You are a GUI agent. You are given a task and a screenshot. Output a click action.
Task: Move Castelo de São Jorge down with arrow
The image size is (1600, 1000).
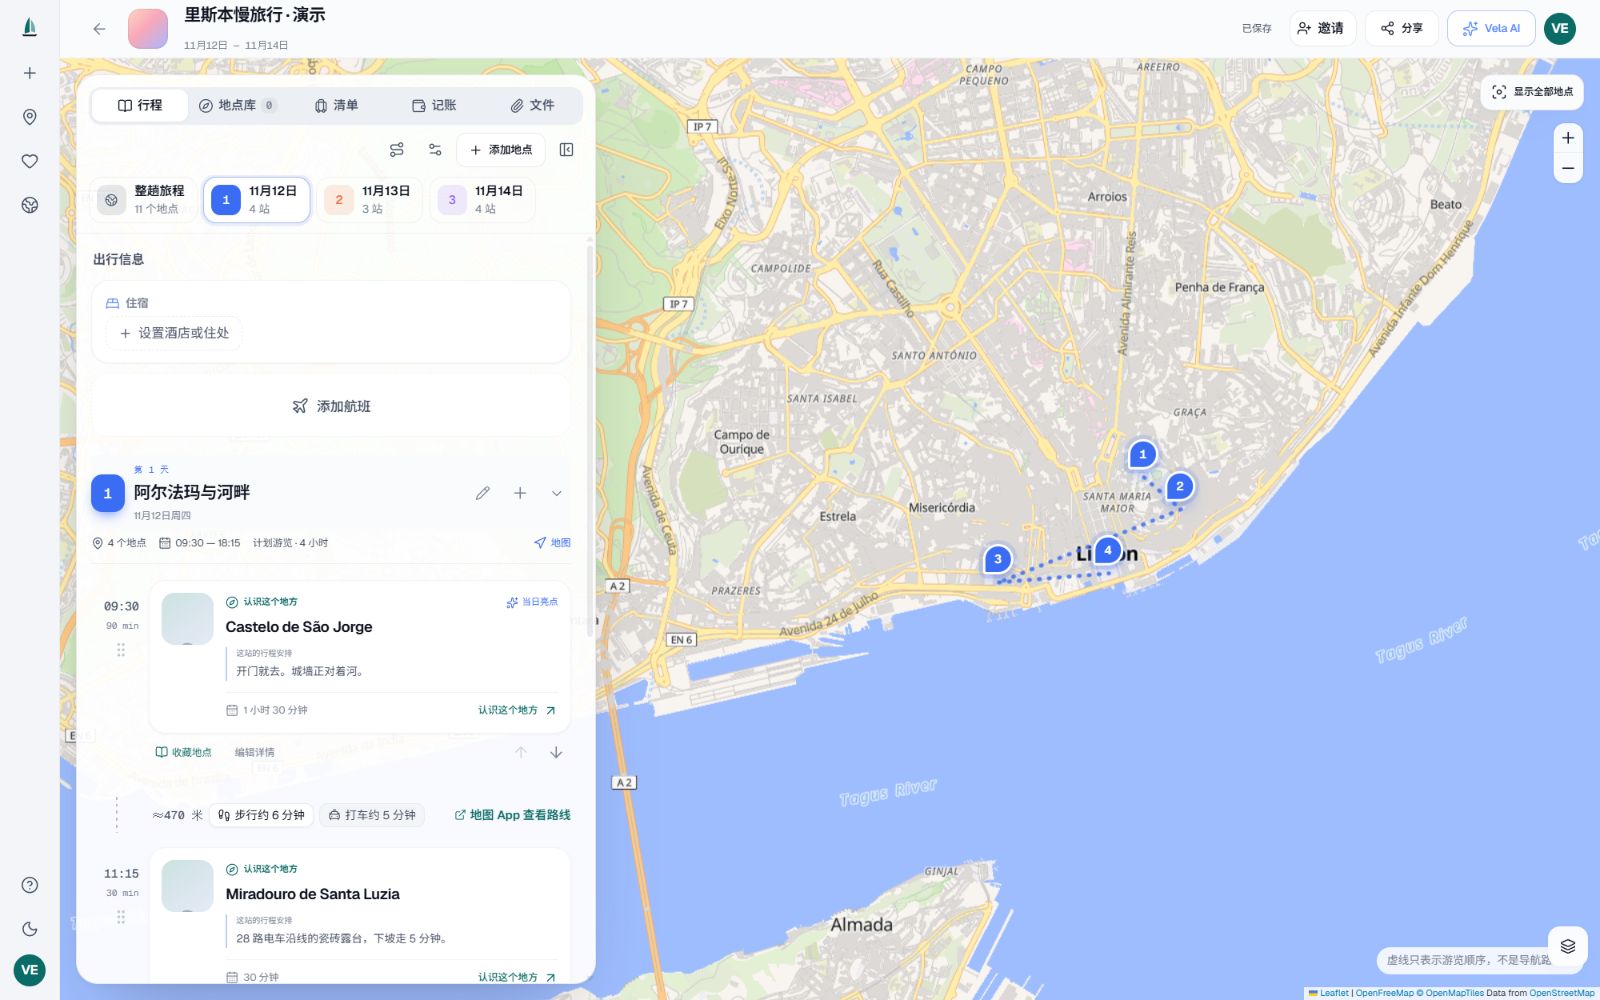(556, 752)
